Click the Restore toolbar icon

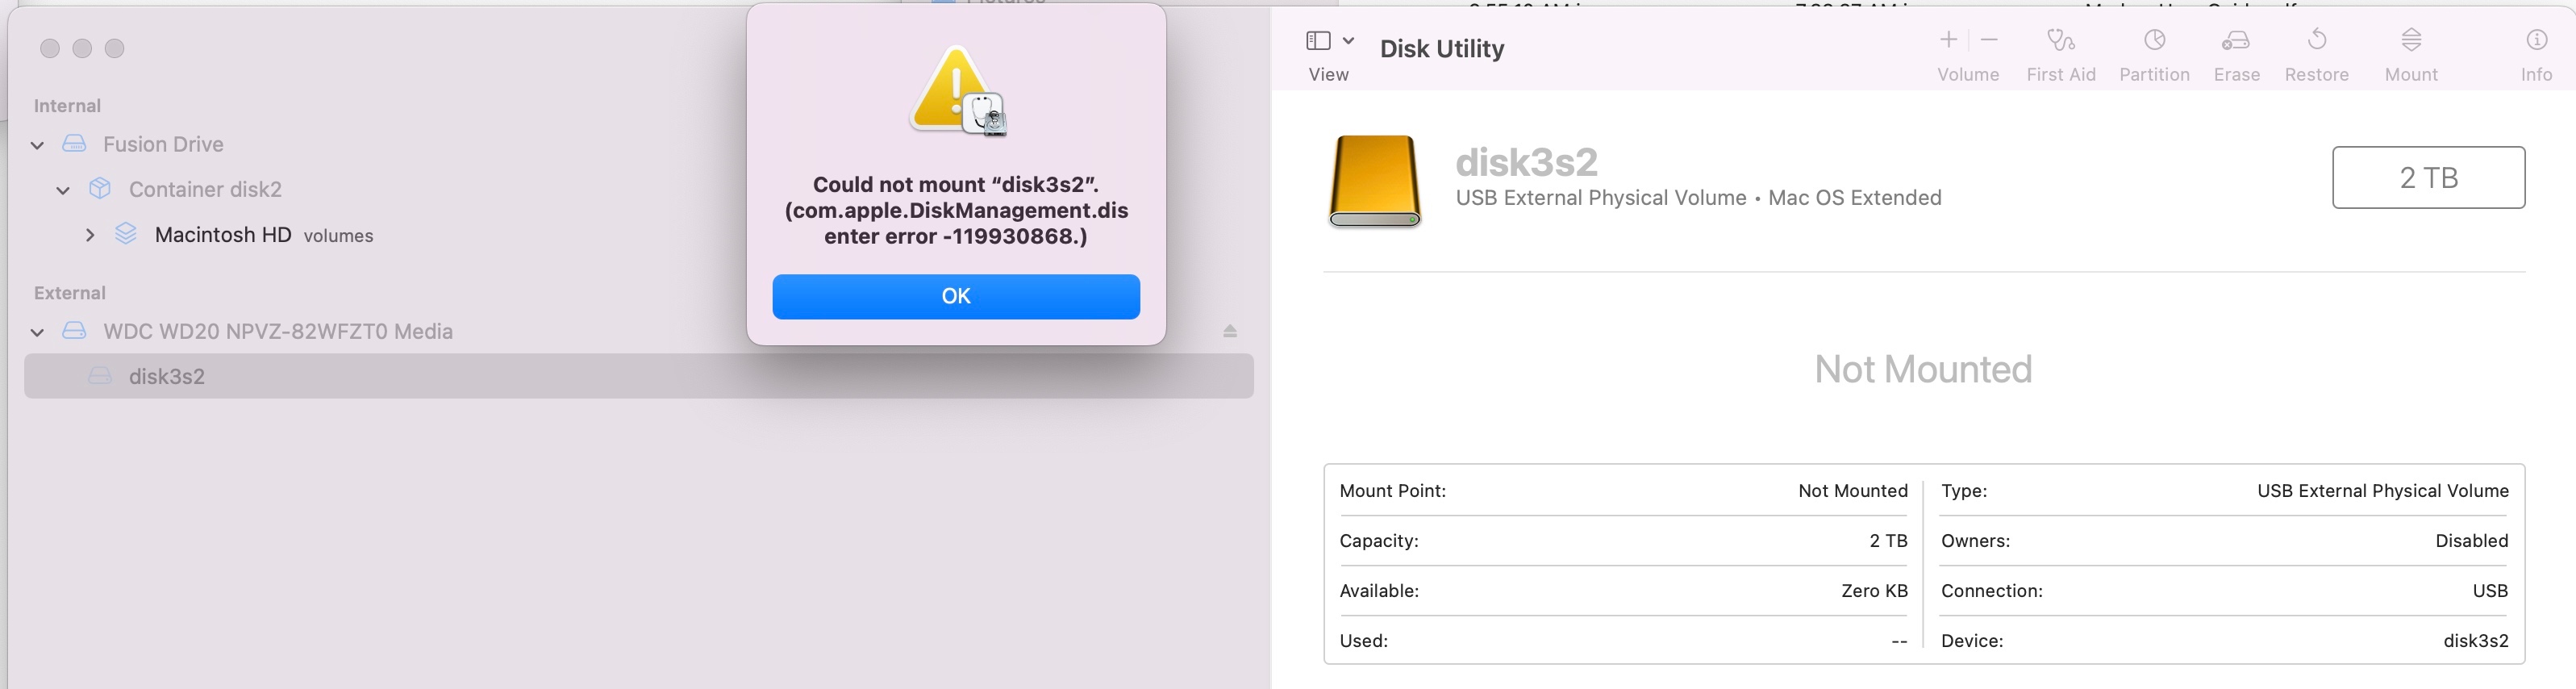2316,40
